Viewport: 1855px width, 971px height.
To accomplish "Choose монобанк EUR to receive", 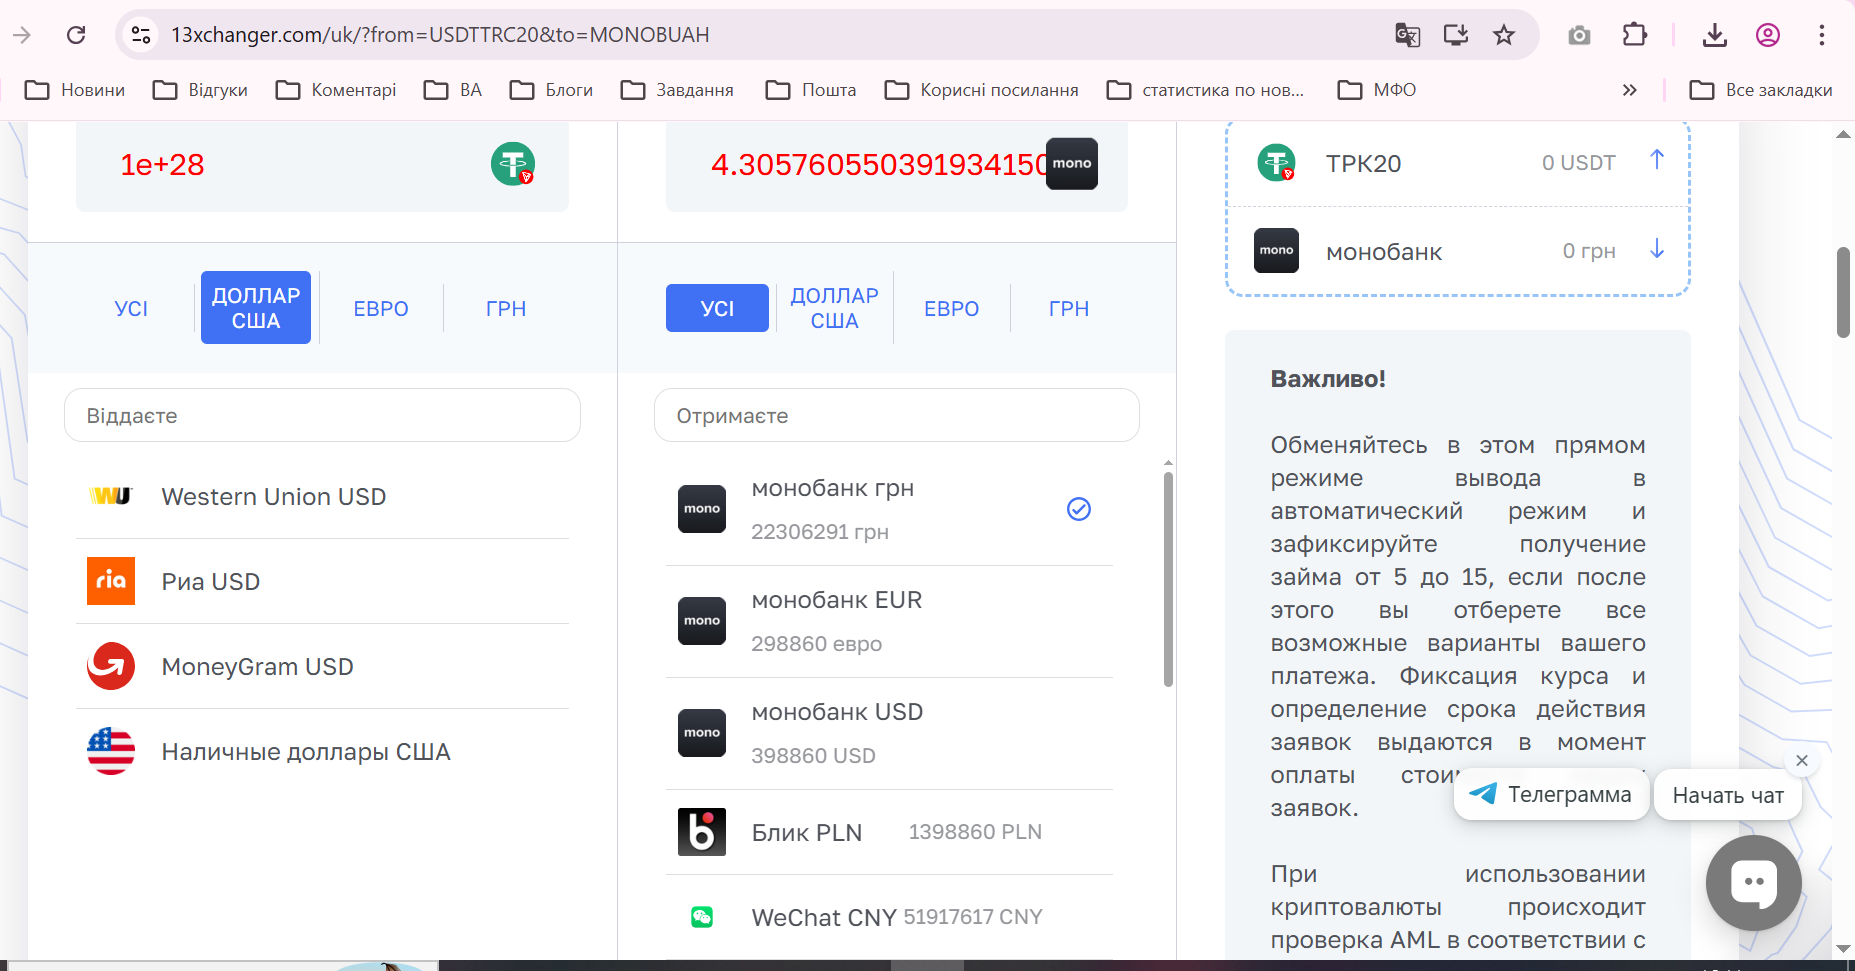I will 890,621.
